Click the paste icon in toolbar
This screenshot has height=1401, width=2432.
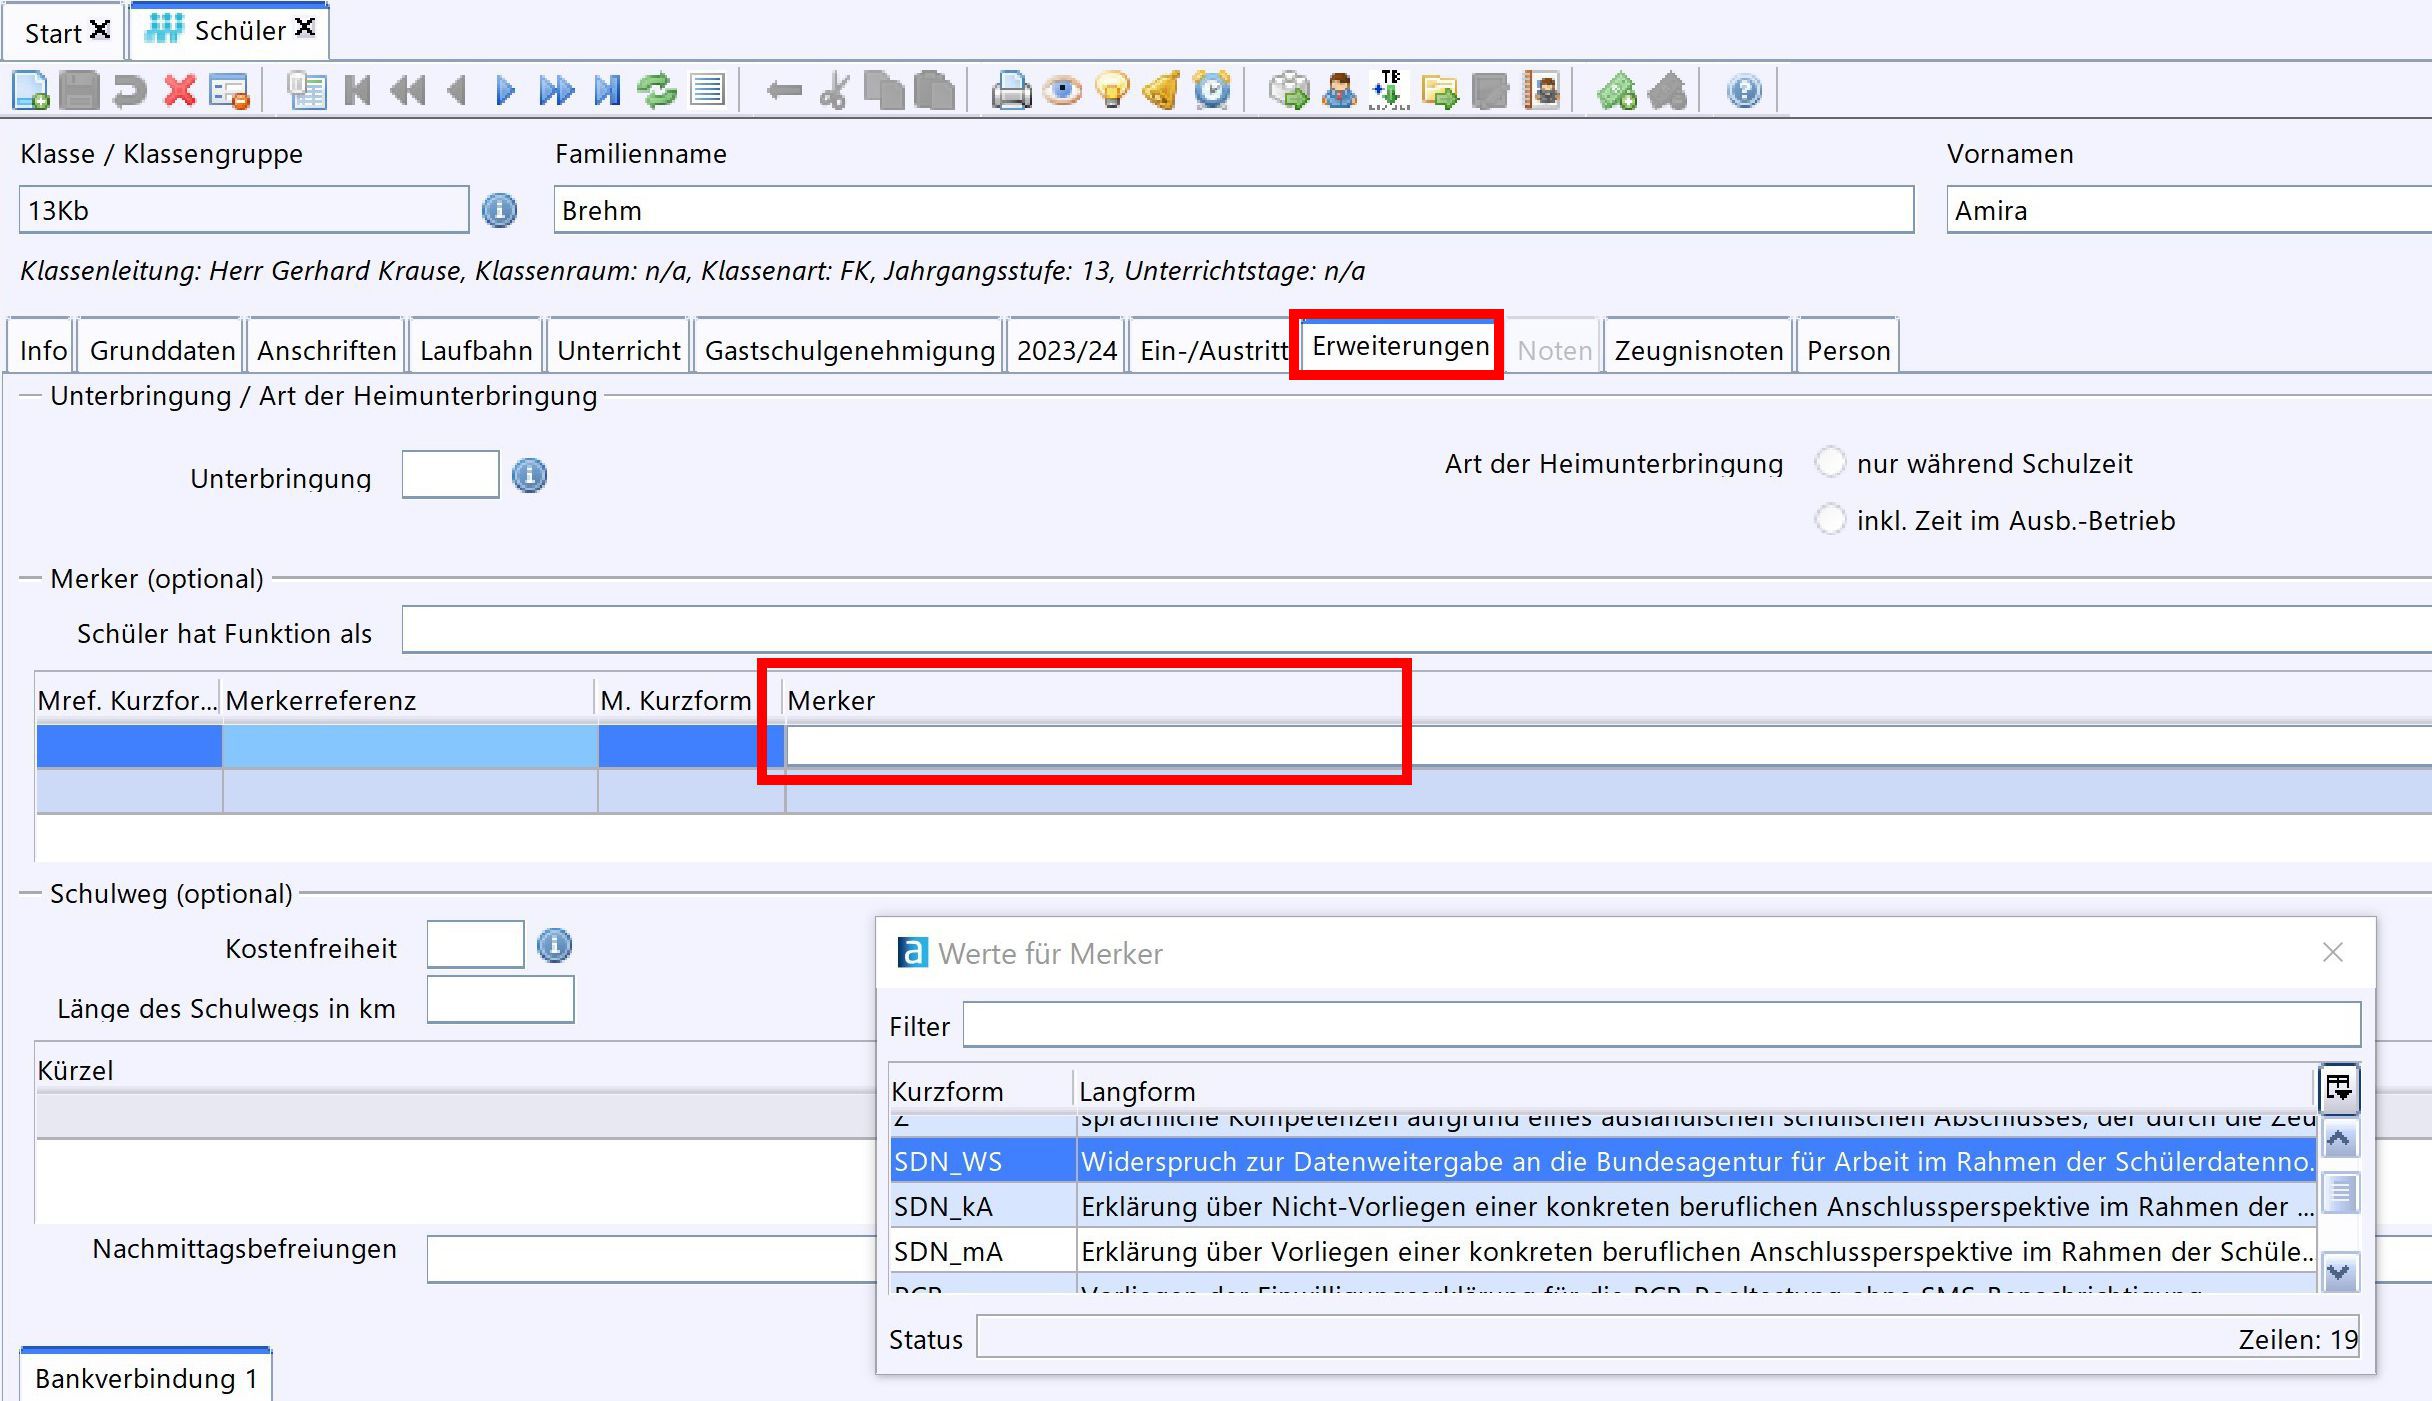tap(934, 91)
